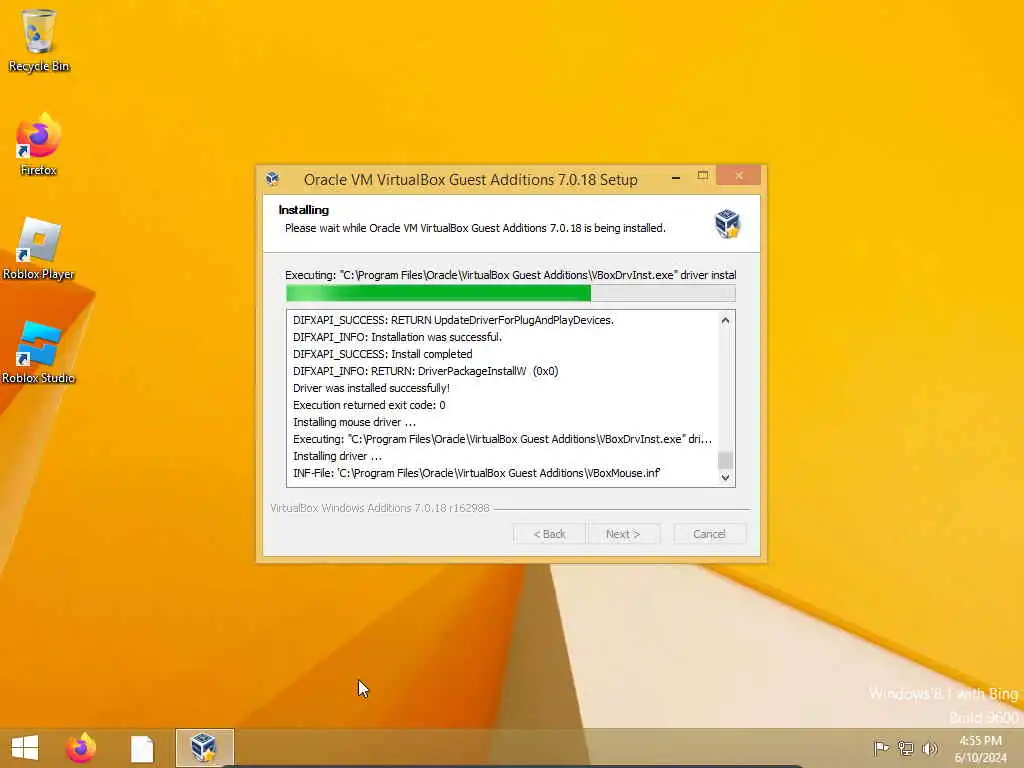
Task: Click the Cancel button in the installer
Action: pos(709,534)
